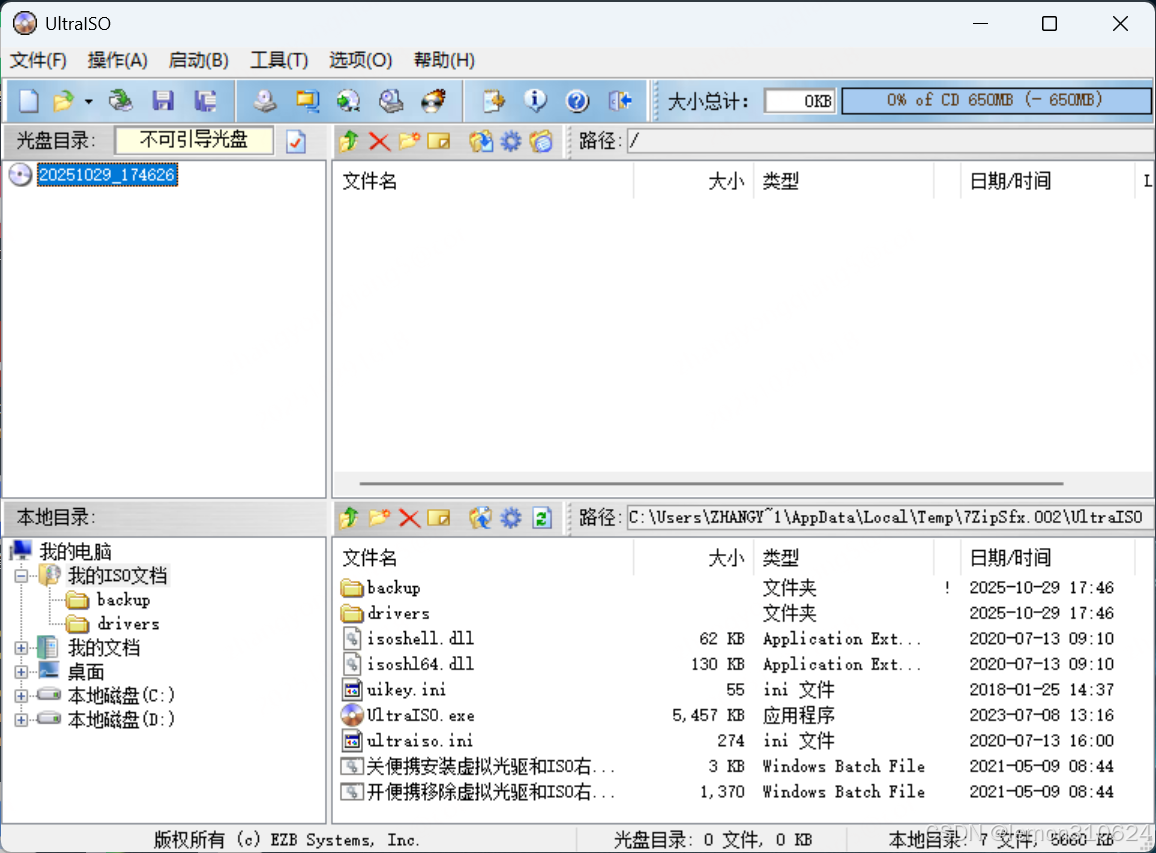
Task: Create a new folder in the disc directory toolbar
Action: [409, 141]
